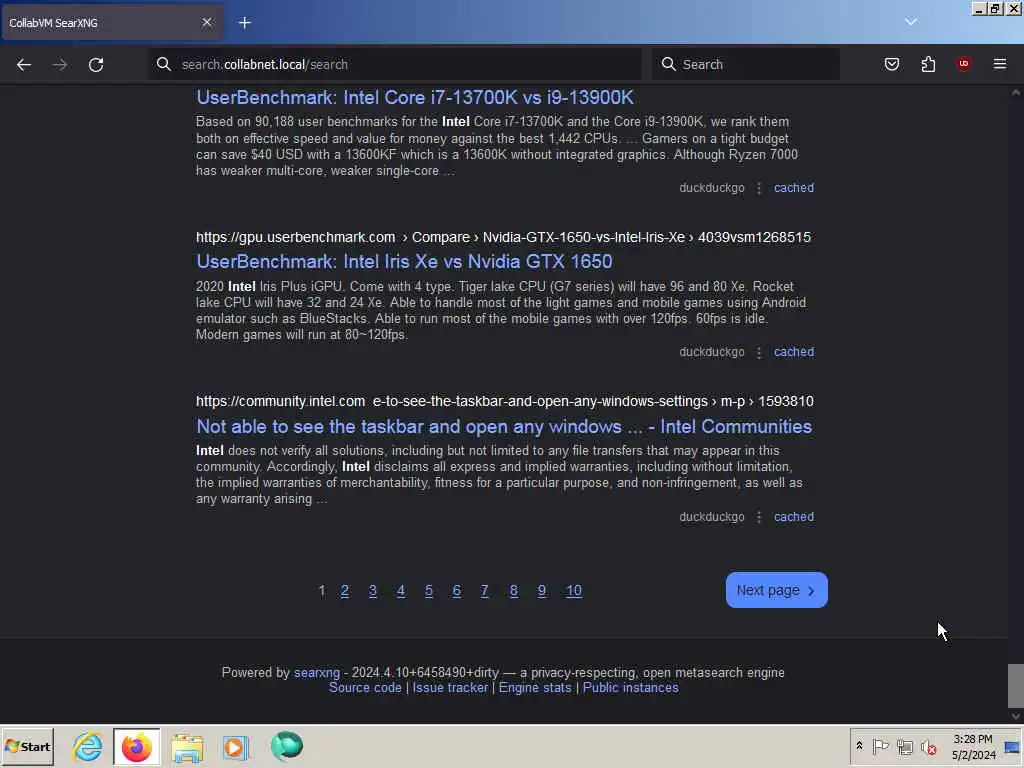
Task: Open the Firefox hamburger menu
Action: (999, 64)
